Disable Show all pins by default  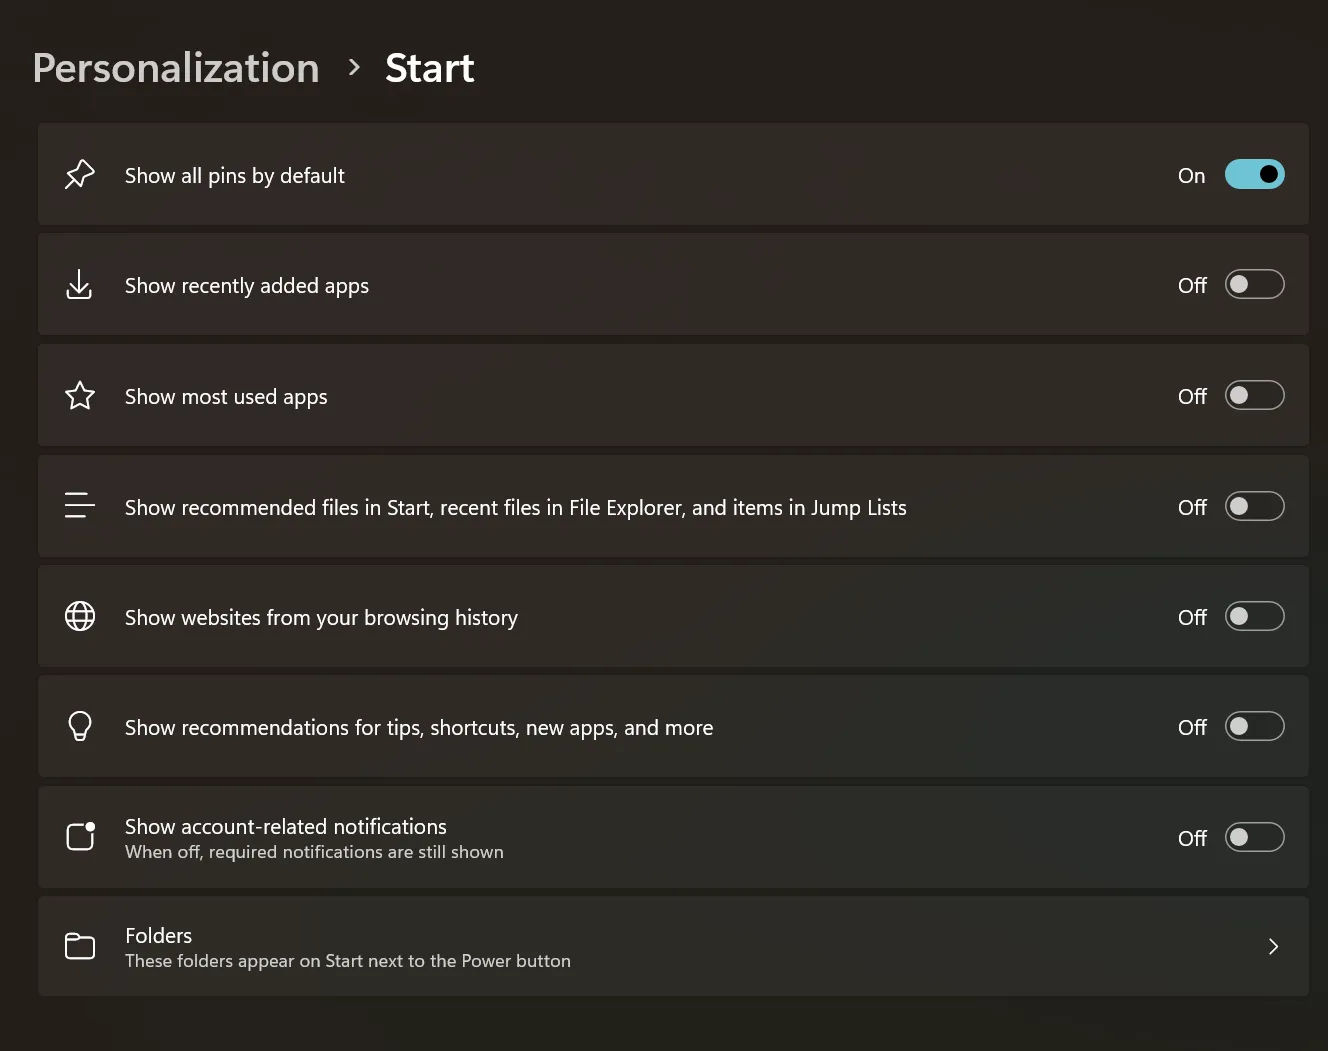click(1254, 174)
